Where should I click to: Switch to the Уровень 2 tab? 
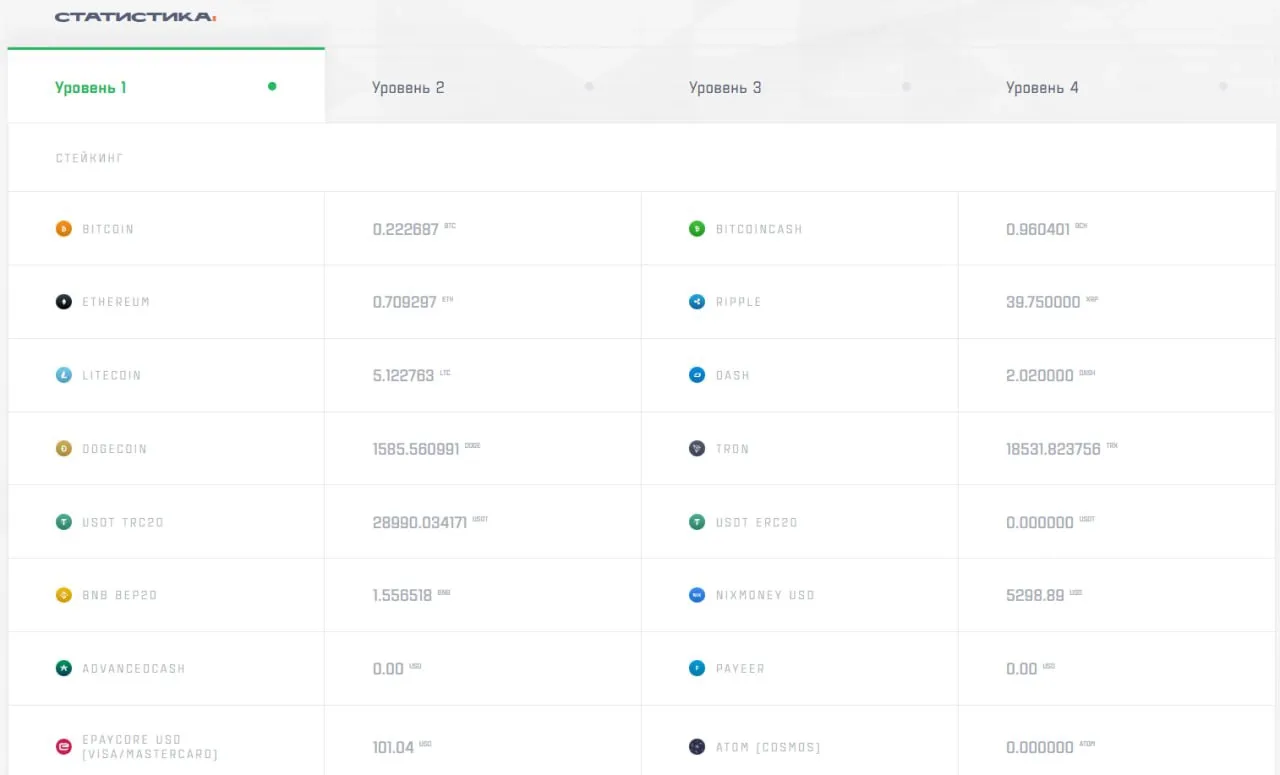pos(483,86)
